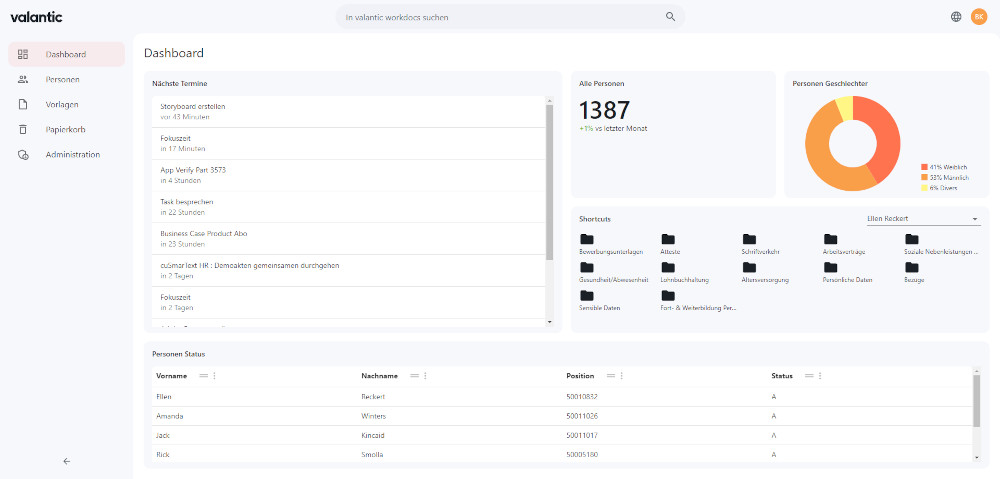Go to Personen in the sidebar

click(x=62, y=79)
